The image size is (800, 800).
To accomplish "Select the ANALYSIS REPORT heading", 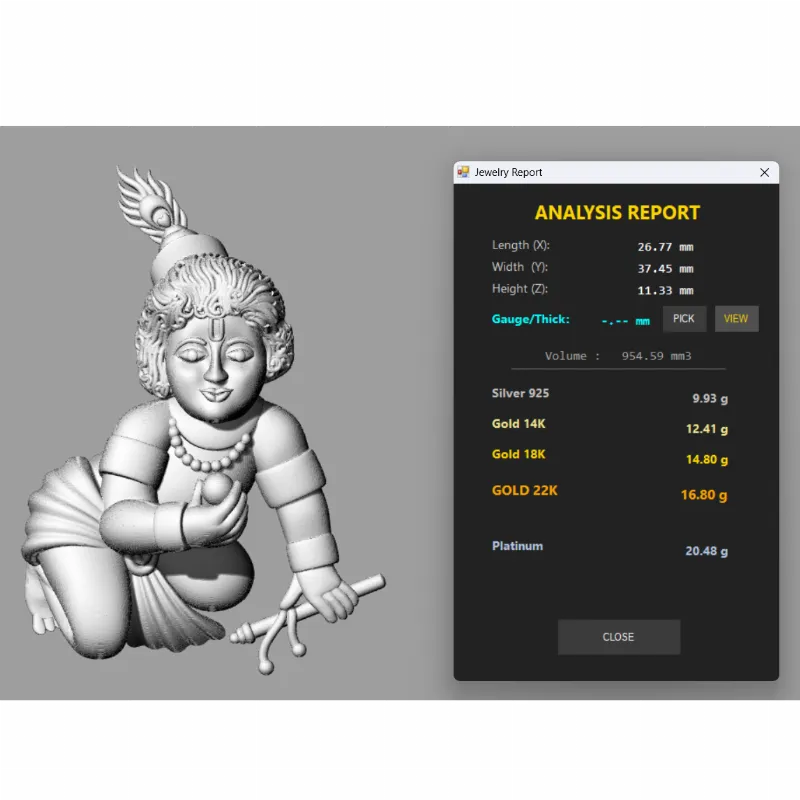I will pyautogui.click(x=617, y=212).
